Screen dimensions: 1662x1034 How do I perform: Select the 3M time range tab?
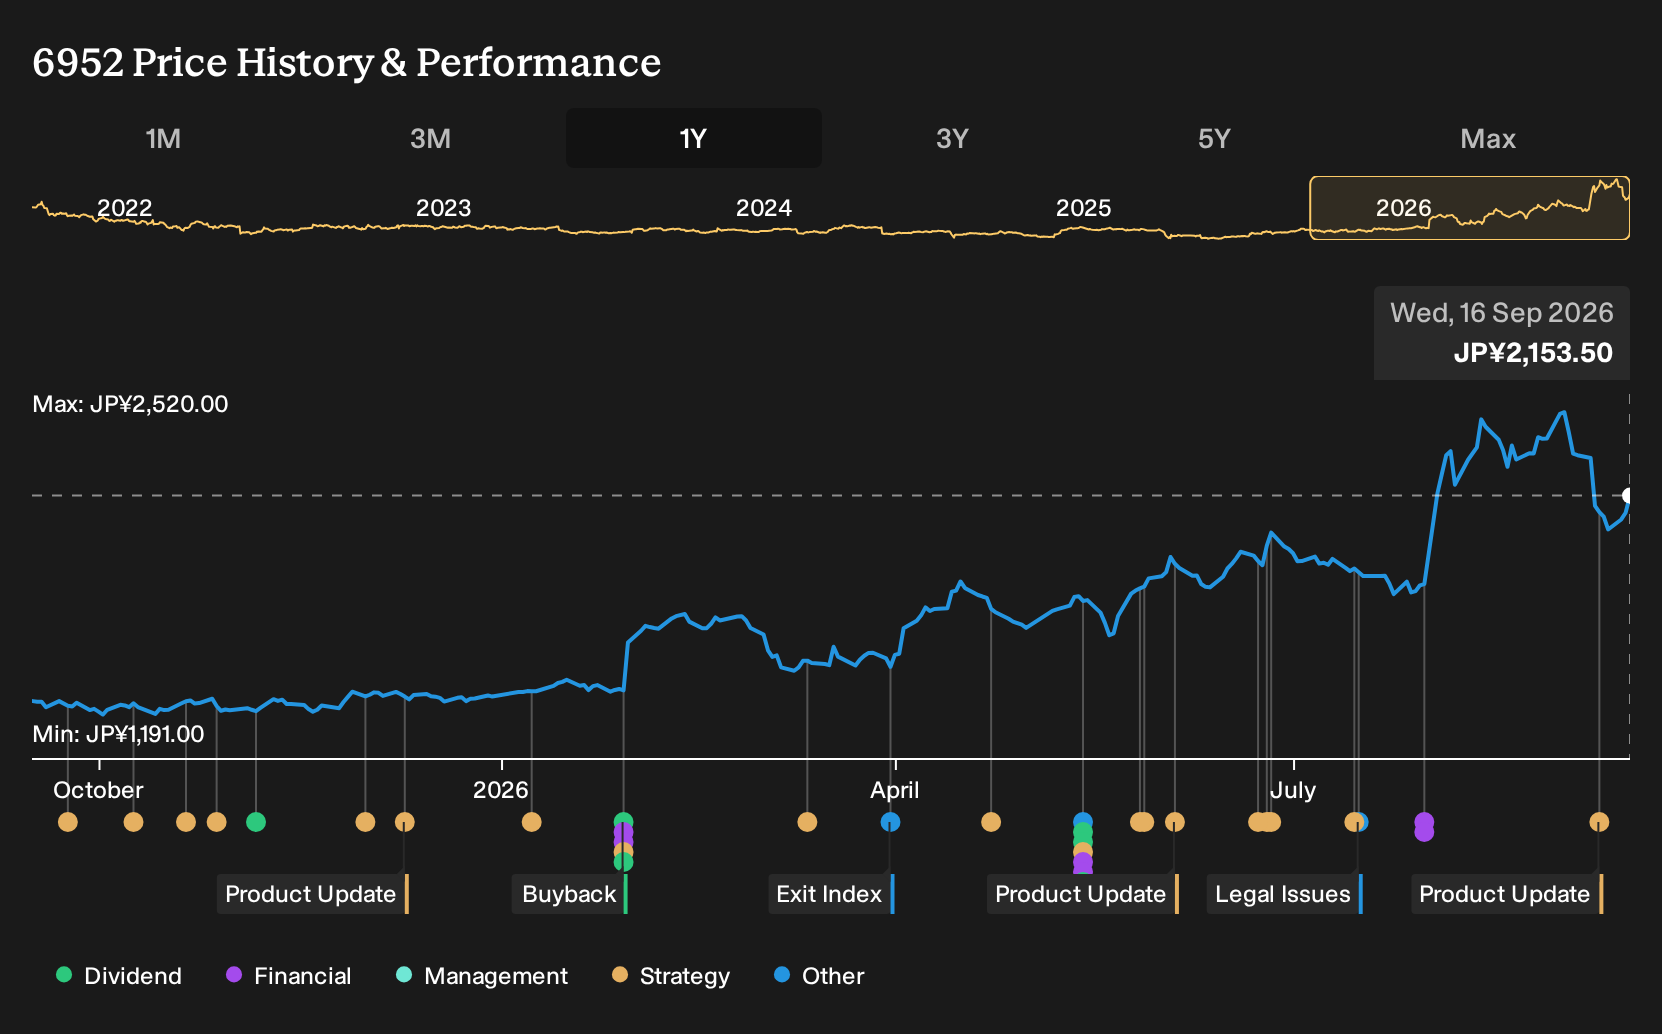[430, 138]
